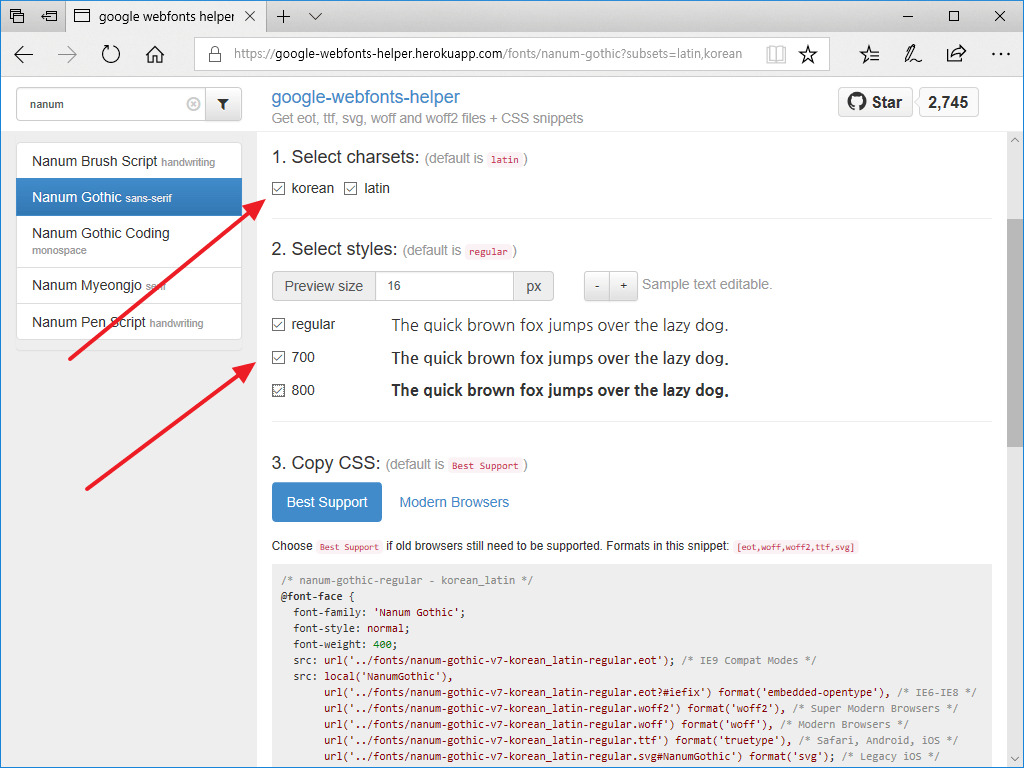The image size is (1024, 768).
Task: Click the font-style: normal CSS line
Action: pyautogui.click(x=351, y=628)
